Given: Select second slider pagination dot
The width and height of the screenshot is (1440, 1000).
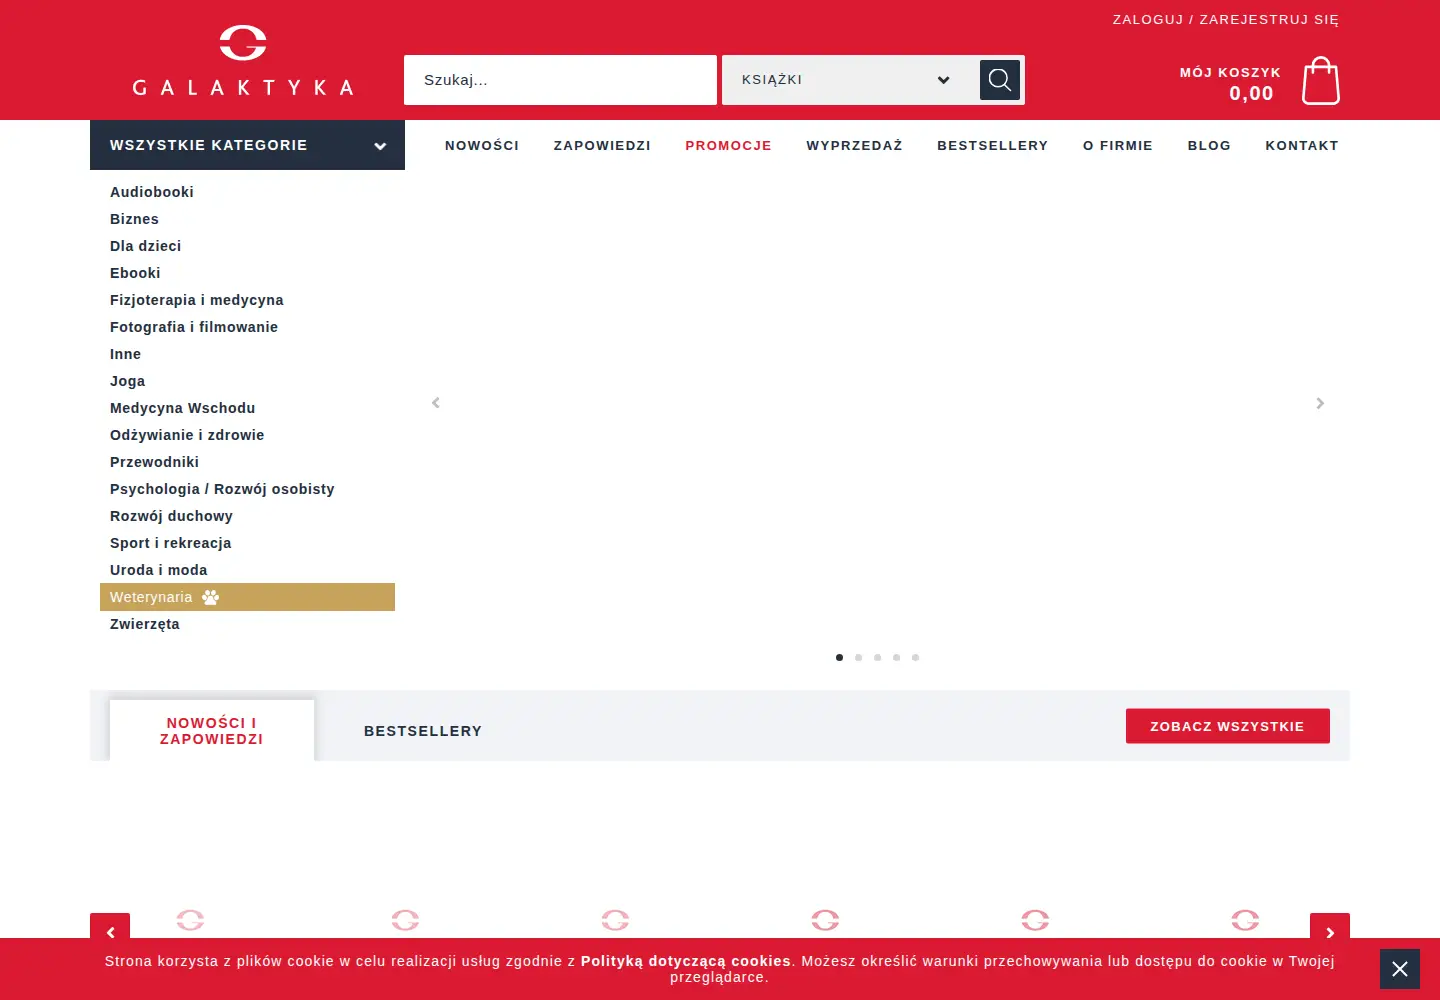Looking at the screenshot, I should click(858, 658).
